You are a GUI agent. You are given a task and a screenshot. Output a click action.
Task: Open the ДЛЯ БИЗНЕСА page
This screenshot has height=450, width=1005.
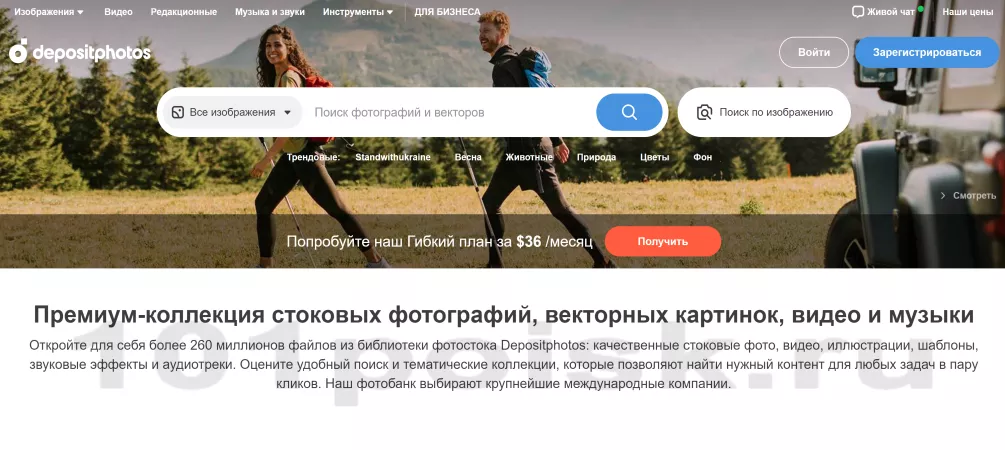[447, 12]
